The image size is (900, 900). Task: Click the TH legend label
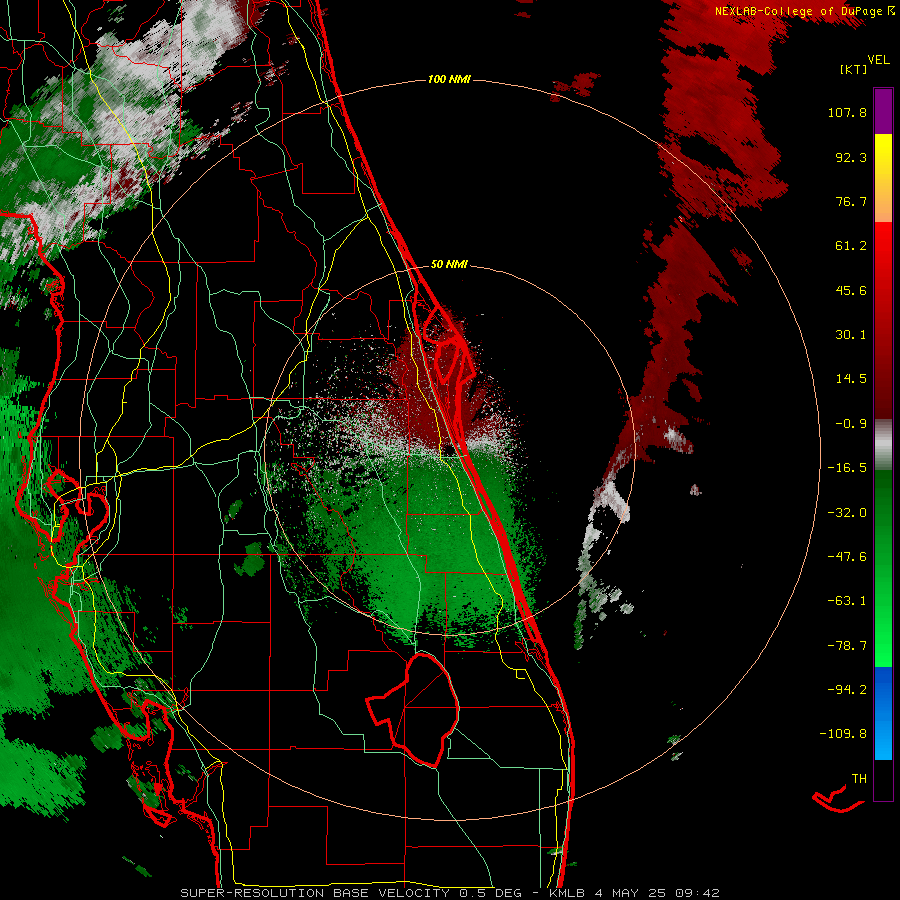pyautogui.click(x=859, y=779)
